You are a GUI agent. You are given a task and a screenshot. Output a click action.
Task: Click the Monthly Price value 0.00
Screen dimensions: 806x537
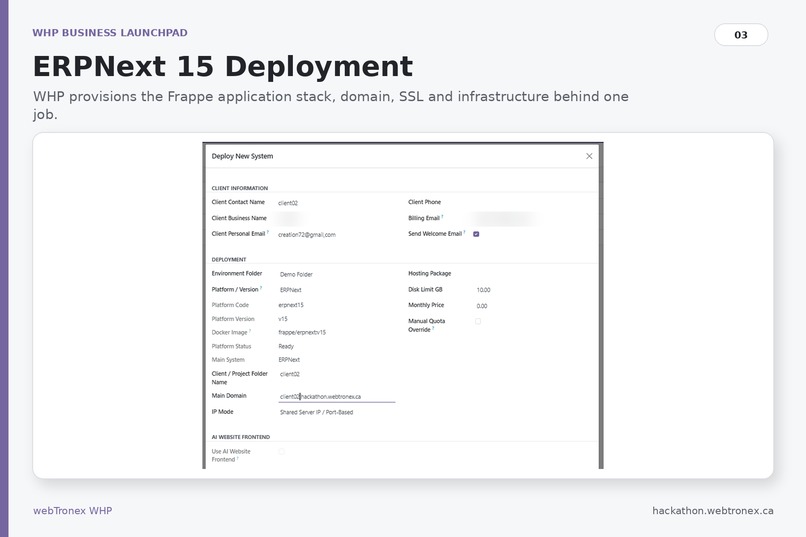(x=482, y=306)
